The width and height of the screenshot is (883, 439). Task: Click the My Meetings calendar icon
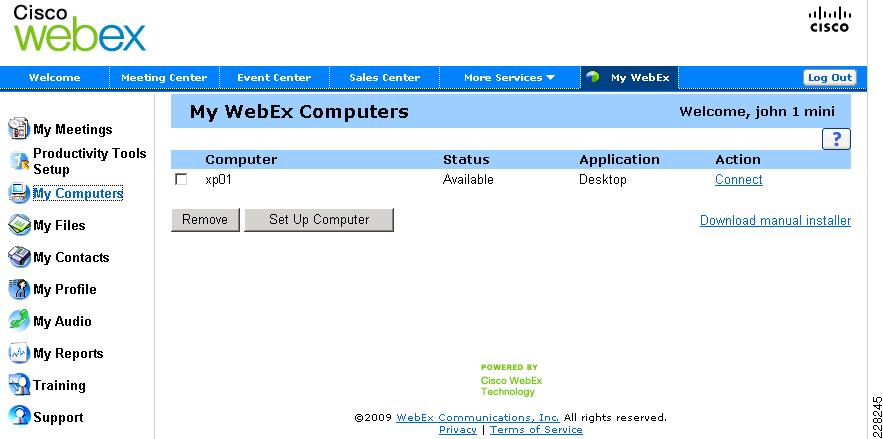[x=19, y=129]
